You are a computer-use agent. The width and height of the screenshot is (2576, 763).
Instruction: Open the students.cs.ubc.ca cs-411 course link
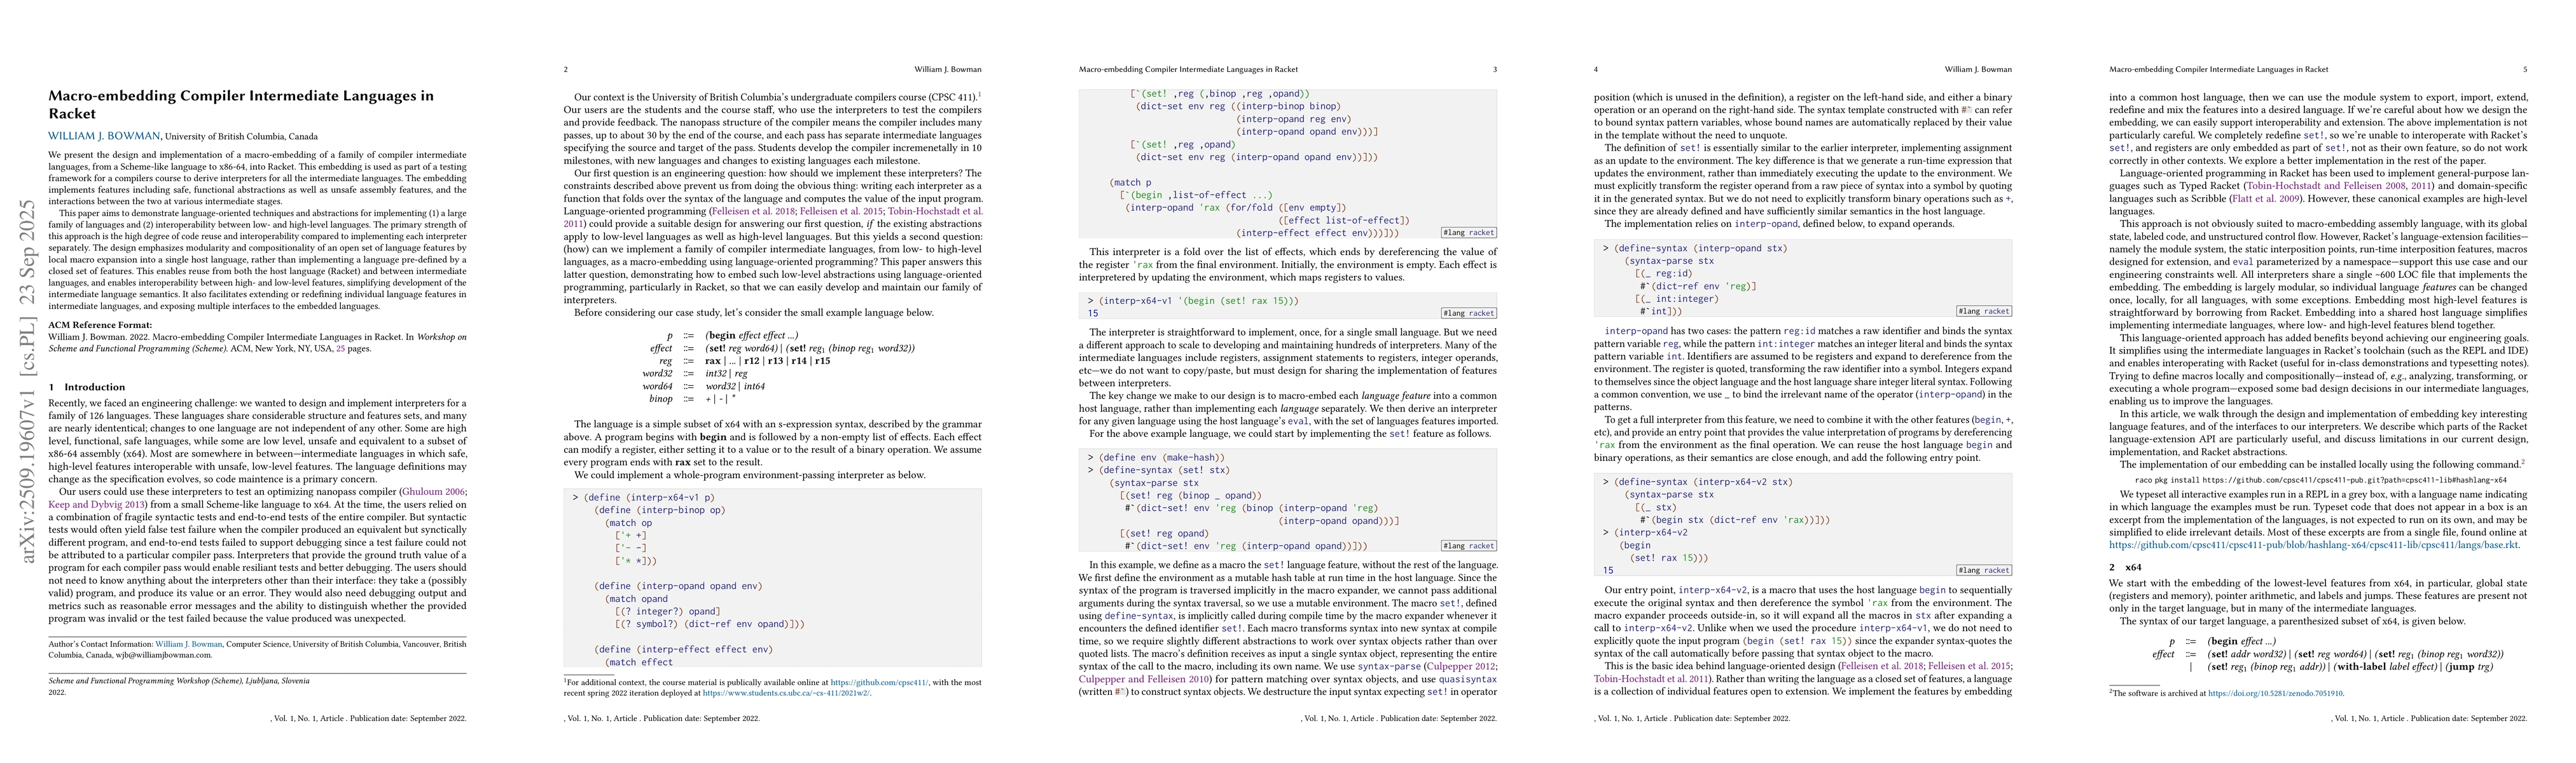point(785,692)
